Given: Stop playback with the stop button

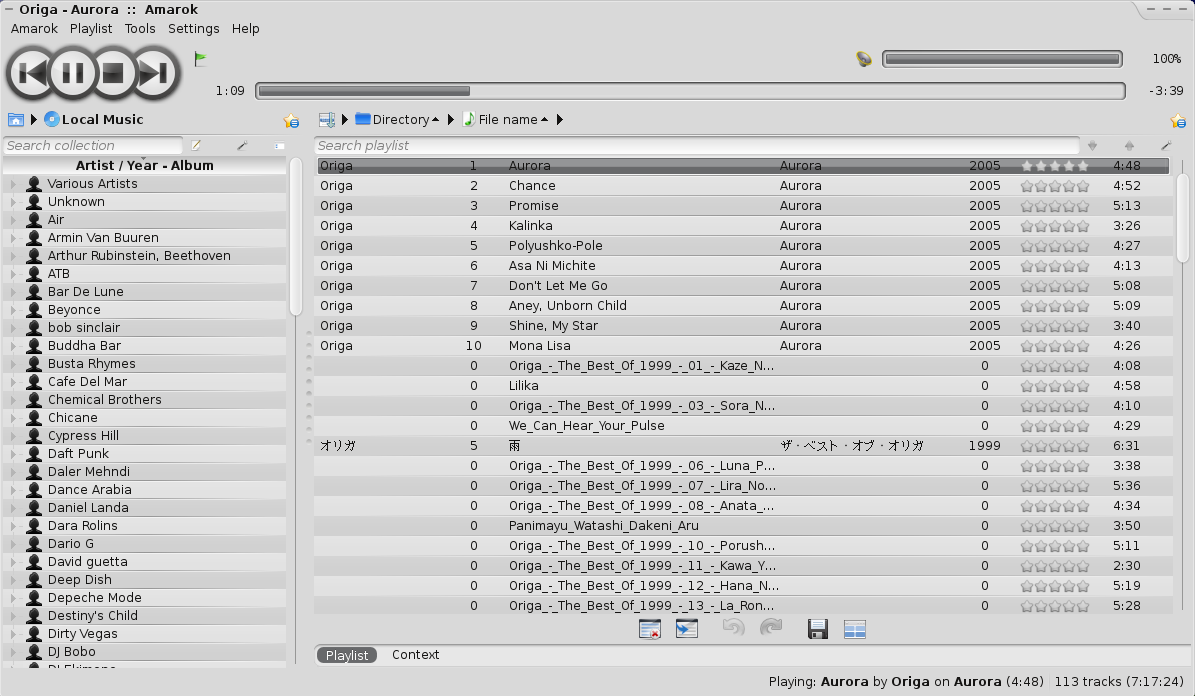Looking at the screenshot, I should point(113,73).
